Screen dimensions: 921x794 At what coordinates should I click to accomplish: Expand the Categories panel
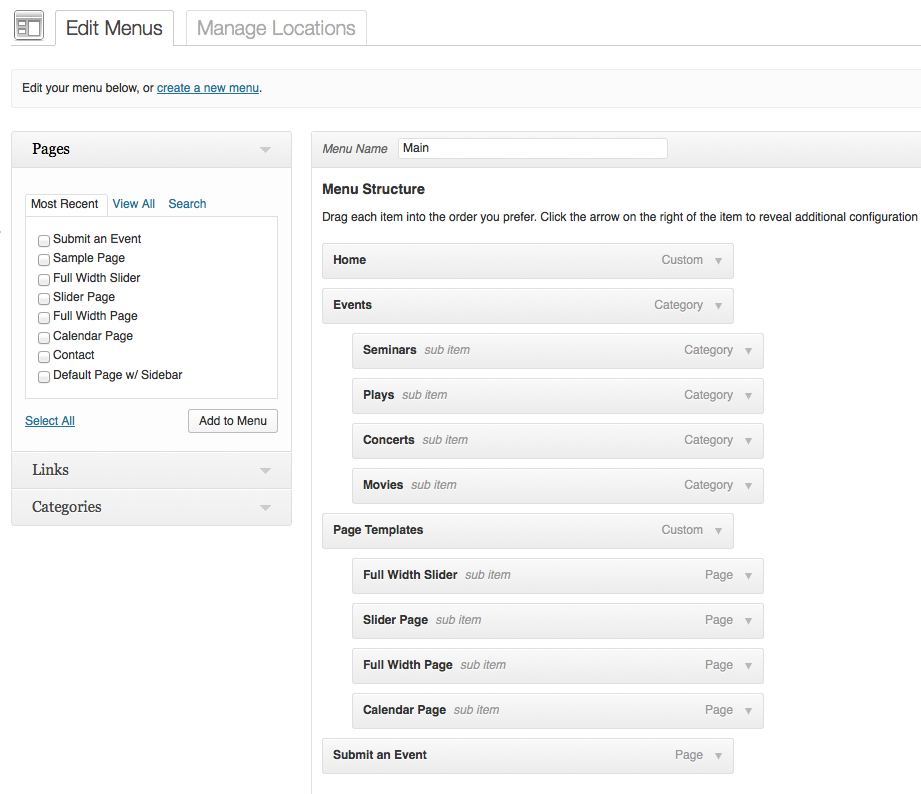(x=265, y=507)
